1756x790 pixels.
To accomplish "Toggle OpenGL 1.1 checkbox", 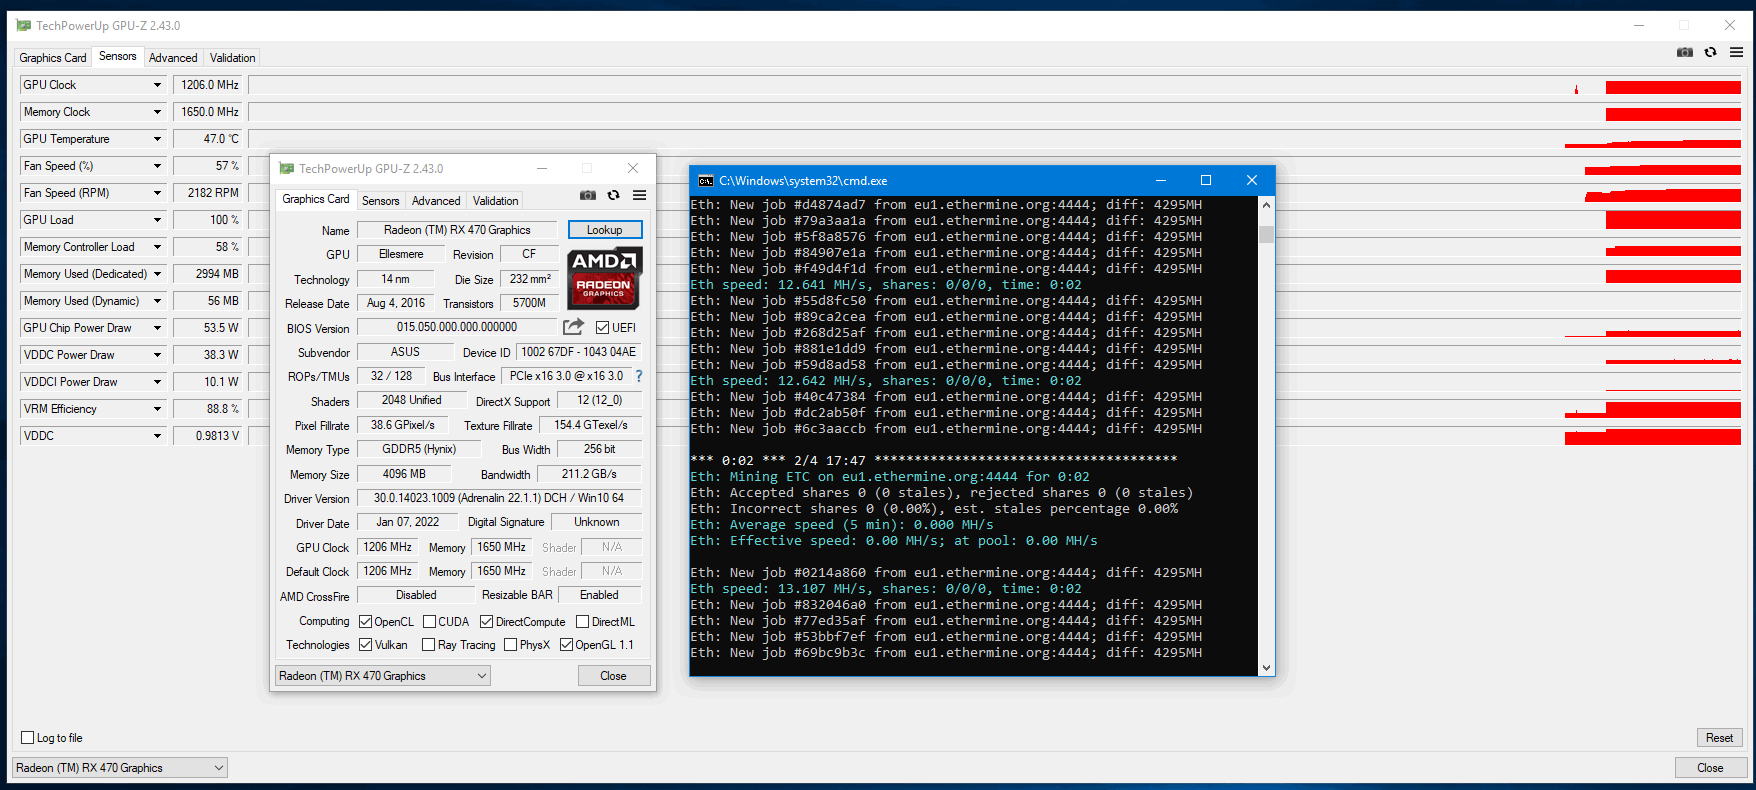I will 566,645.
